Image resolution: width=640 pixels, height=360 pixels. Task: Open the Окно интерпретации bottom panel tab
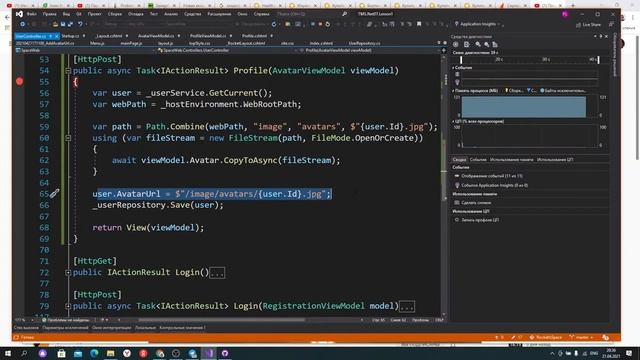pos(111,328)
